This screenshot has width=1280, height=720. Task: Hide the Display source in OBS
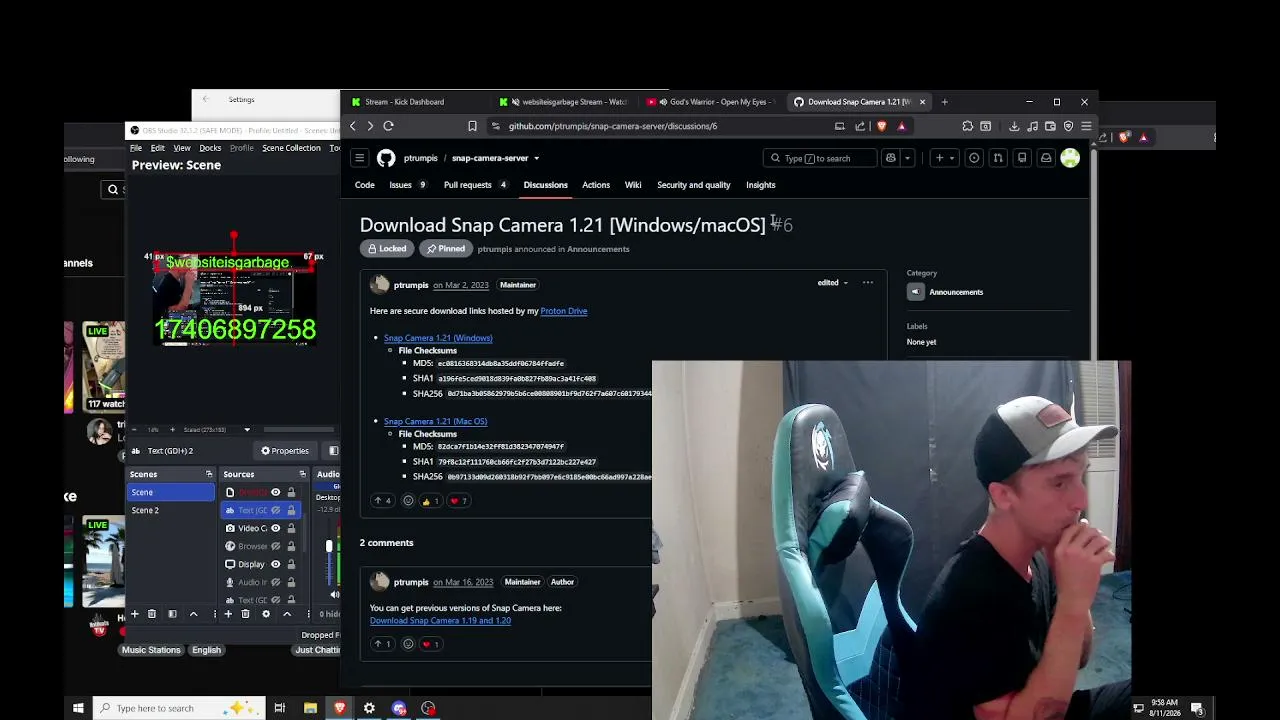(x=275, y=564)
